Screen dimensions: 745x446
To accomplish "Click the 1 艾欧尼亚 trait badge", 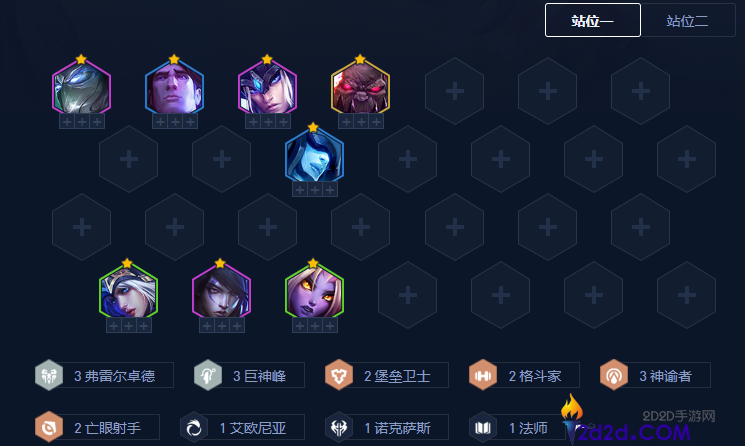I will [242, 427].
